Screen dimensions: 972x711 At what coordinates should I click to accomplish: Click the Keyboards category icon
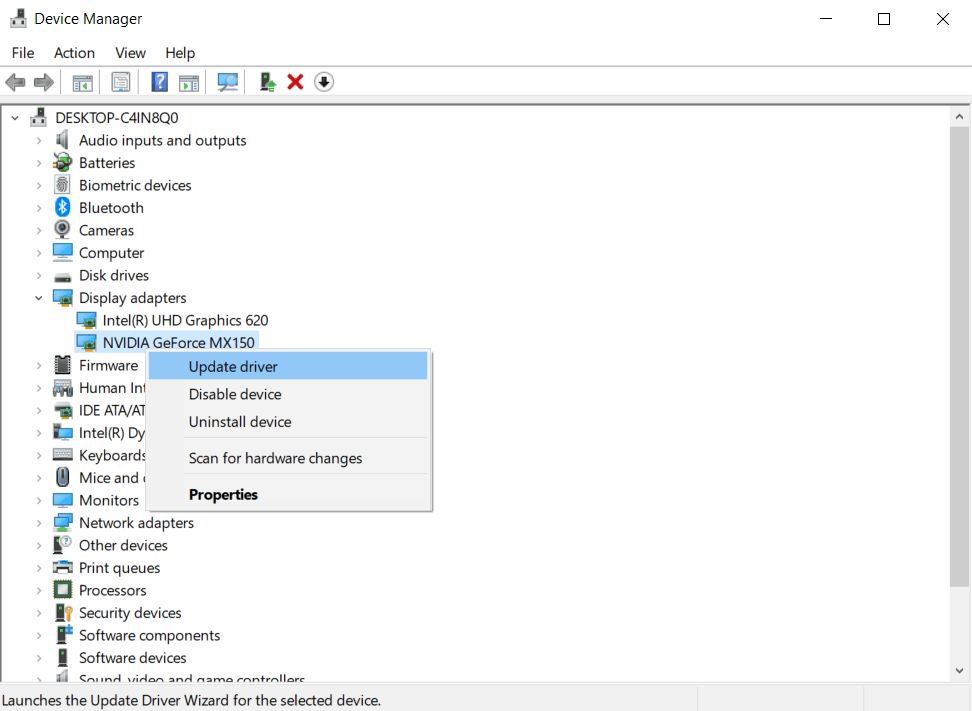pos(63,455)
